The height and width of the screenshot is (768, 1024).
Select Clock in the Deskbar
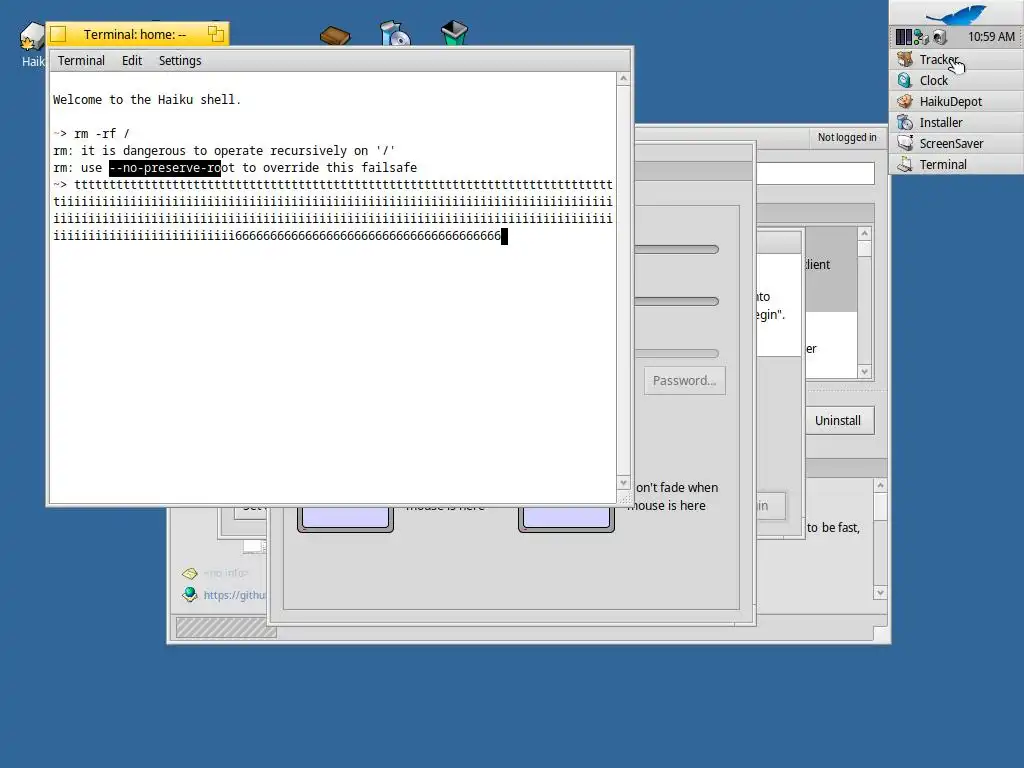[x=956, y=80]
